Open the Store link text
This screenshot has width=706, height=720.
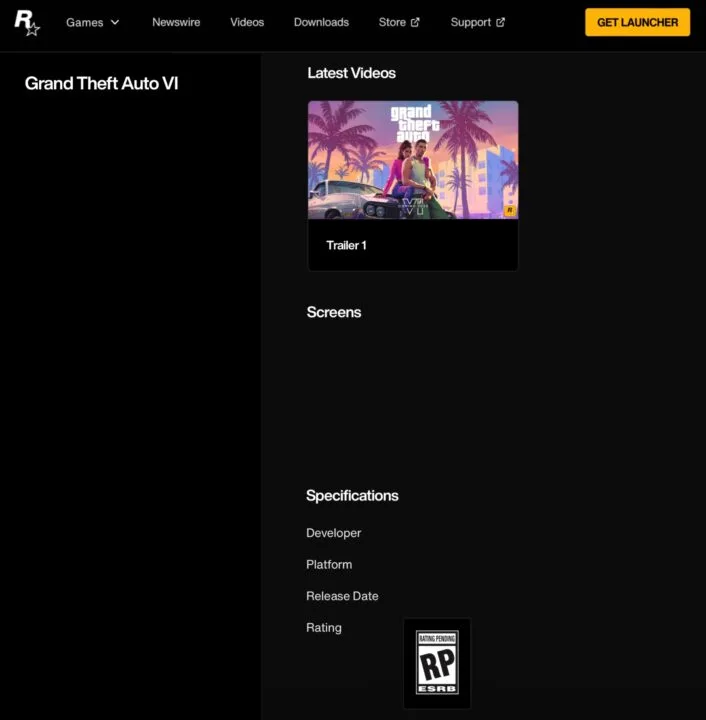pyautogui.click(x=392, y=22)
